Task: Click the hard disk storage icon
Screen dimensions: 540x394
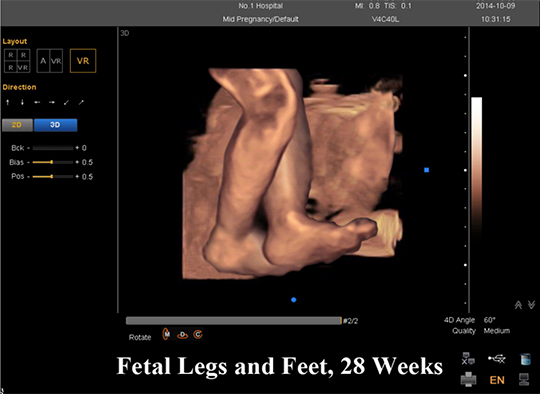Action: click(x=525, y=359)
